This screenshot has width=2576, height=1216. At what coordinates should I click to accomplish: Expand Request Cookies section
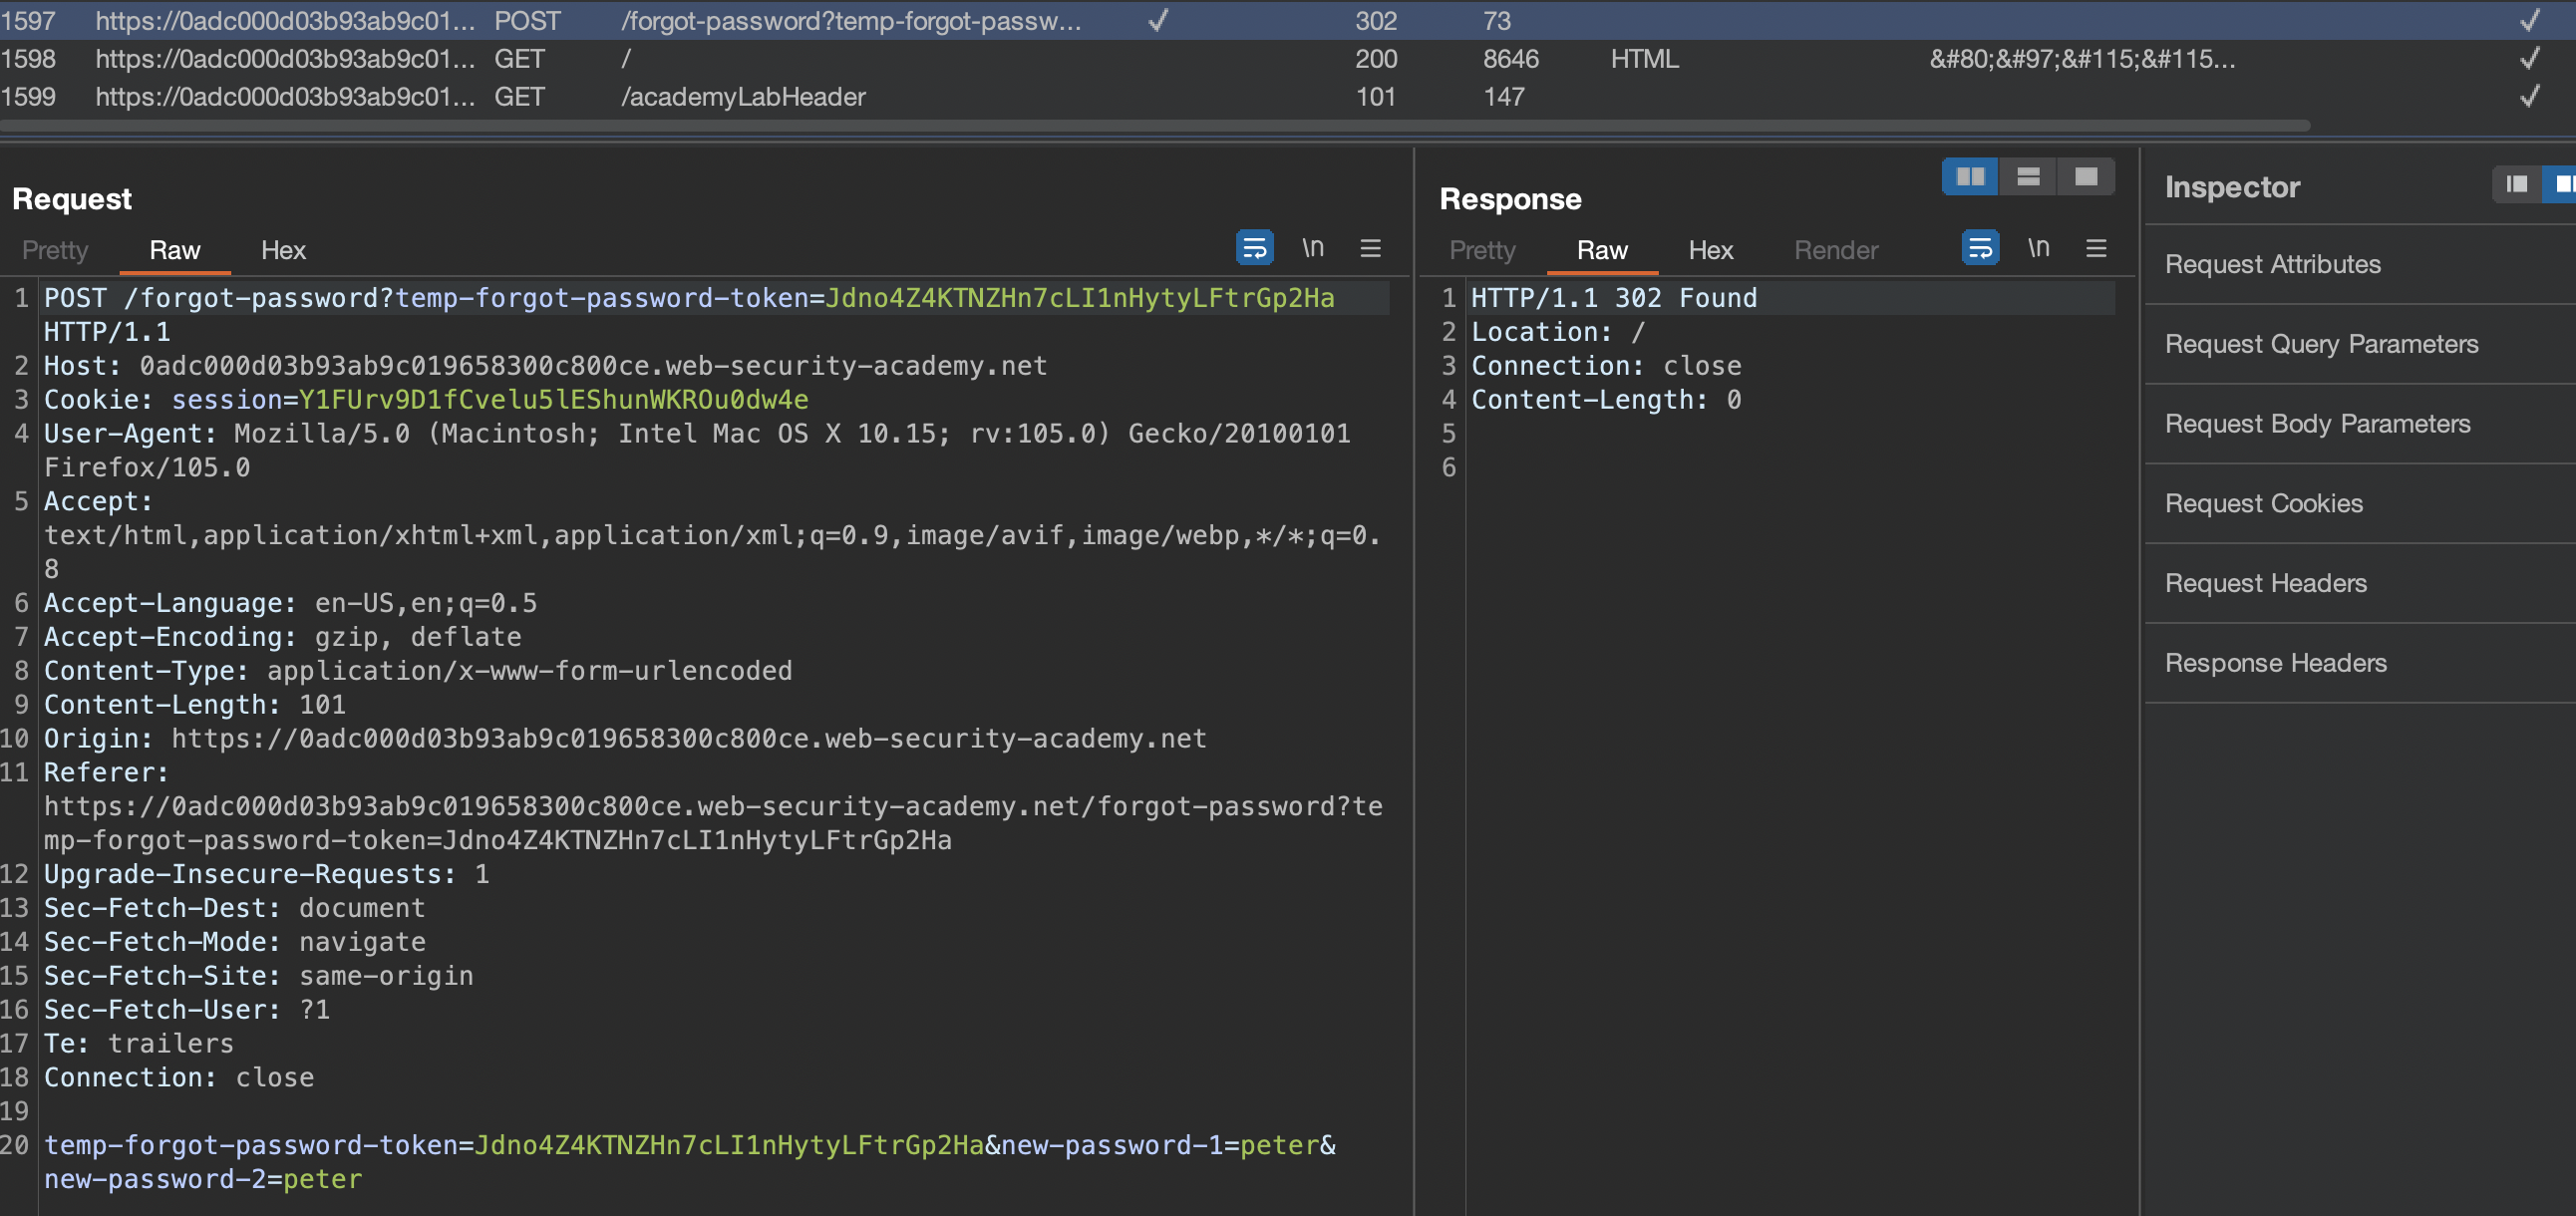click(x=2263, y=503)
